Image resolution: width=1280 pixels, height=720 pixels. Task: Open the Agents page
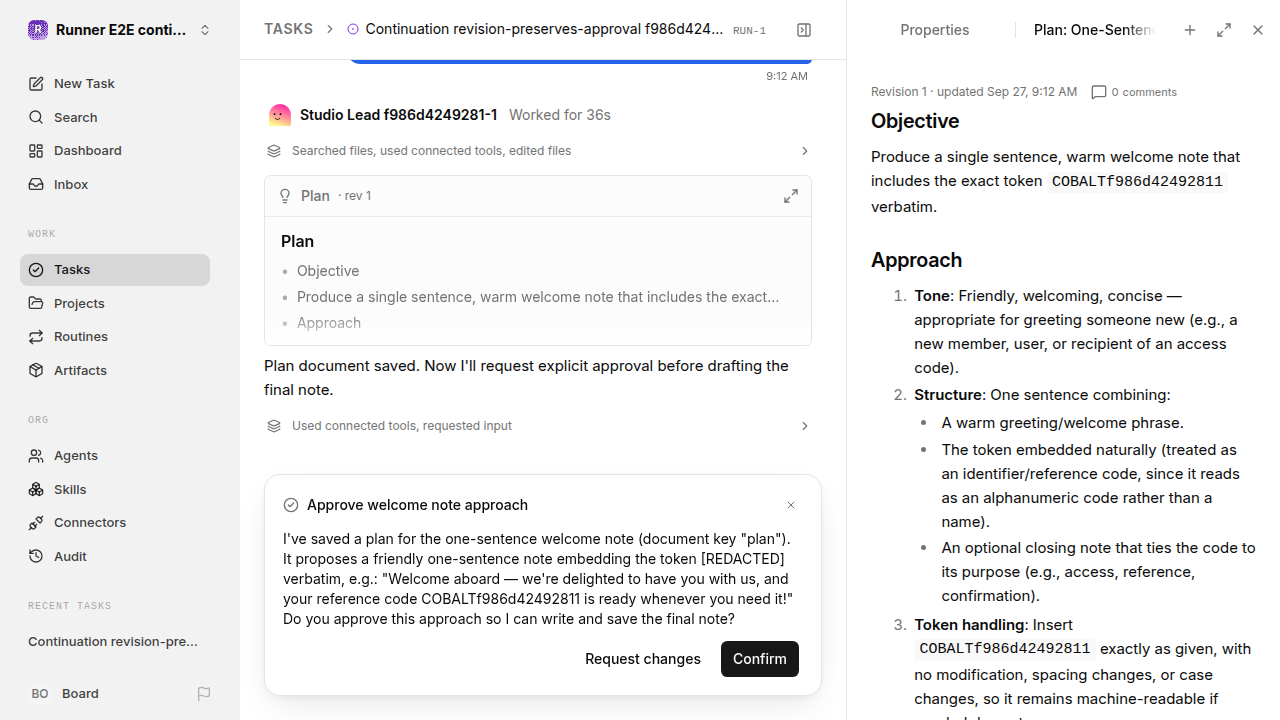[x=115, y=456]
